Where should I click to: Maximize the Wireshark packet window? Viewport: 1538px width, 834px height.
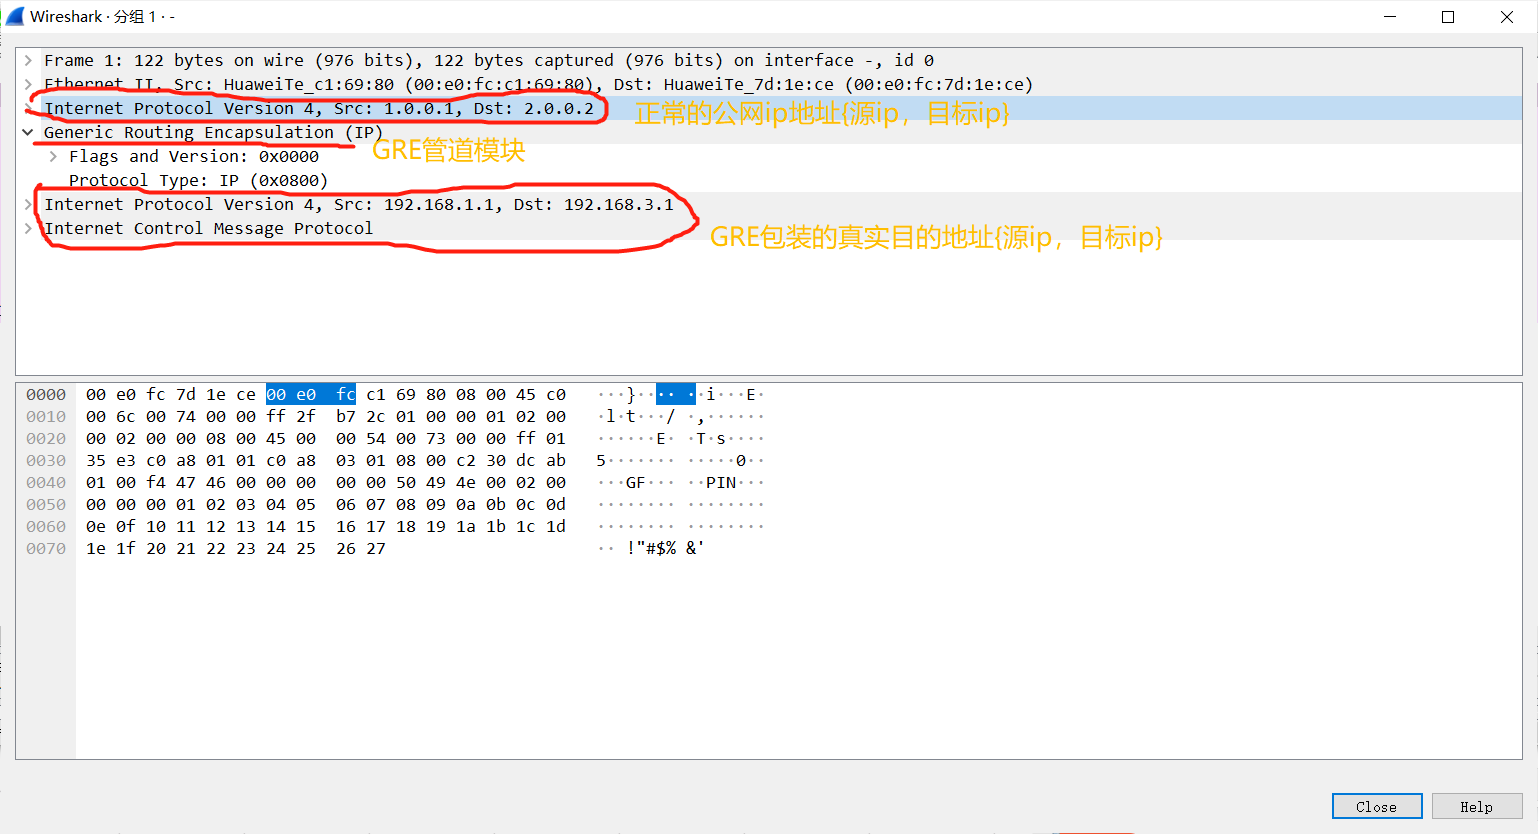(x=1448, y=16)
